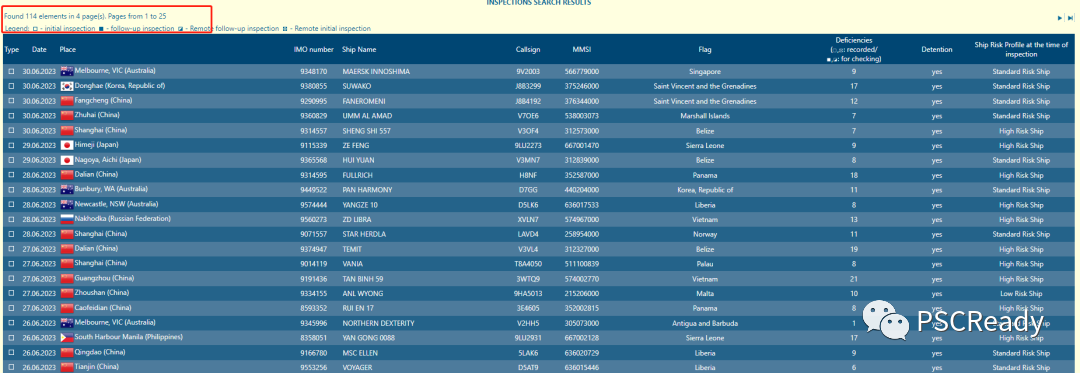
Task: Click the Australian flag beside Bunbury, WA
Action: tap(67, 189)
